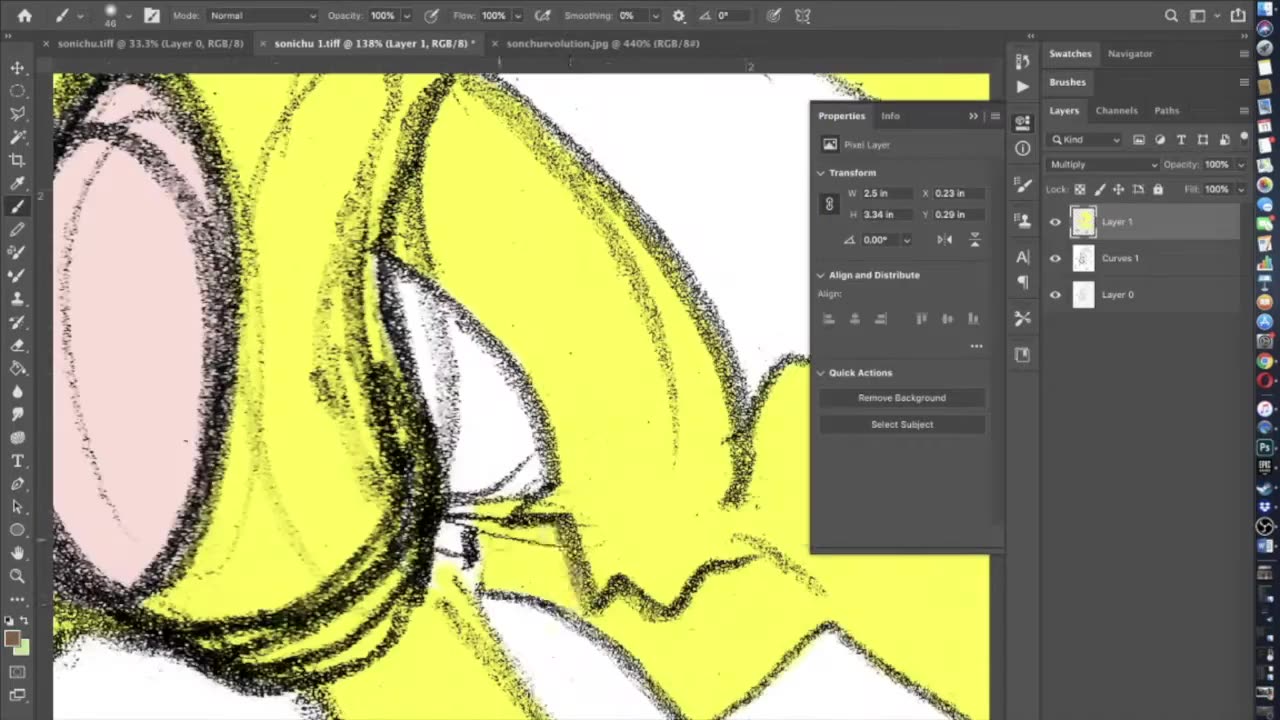
Task: Select the Crop tool
Action: pyautogui.click(x=17, y=160)
